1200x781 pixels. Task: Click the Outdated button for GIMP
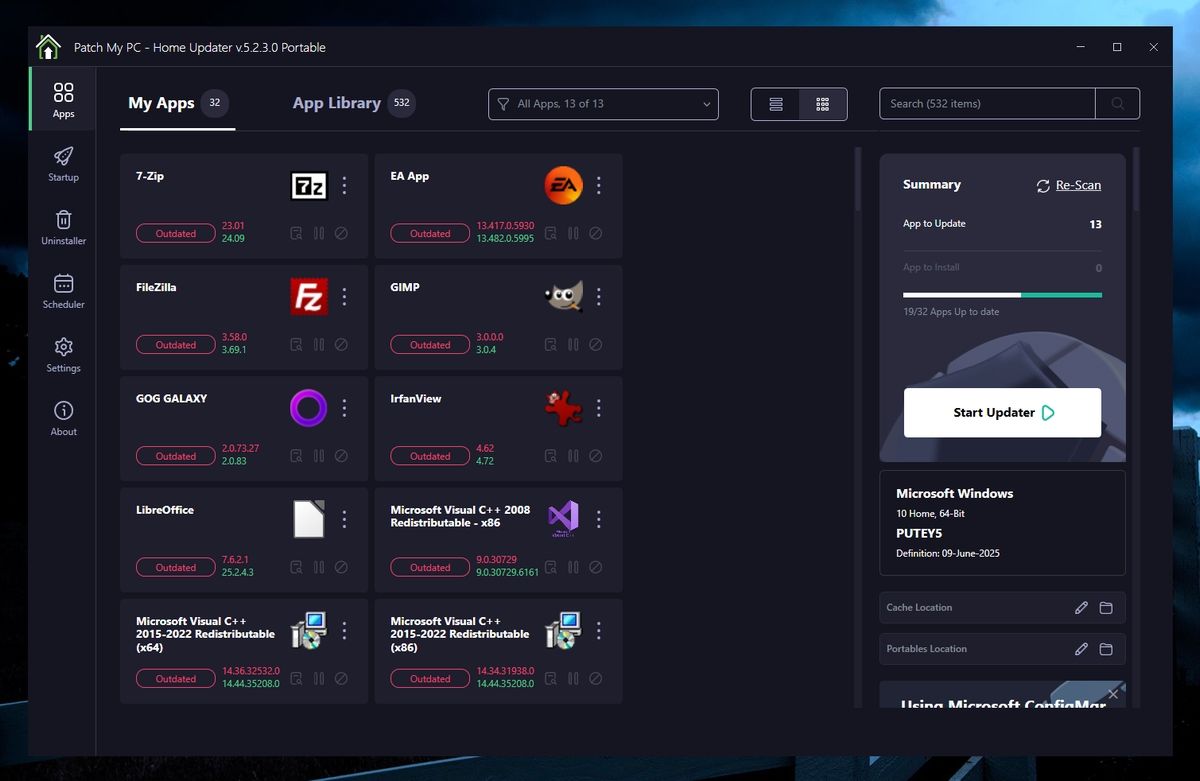(430, 344)
